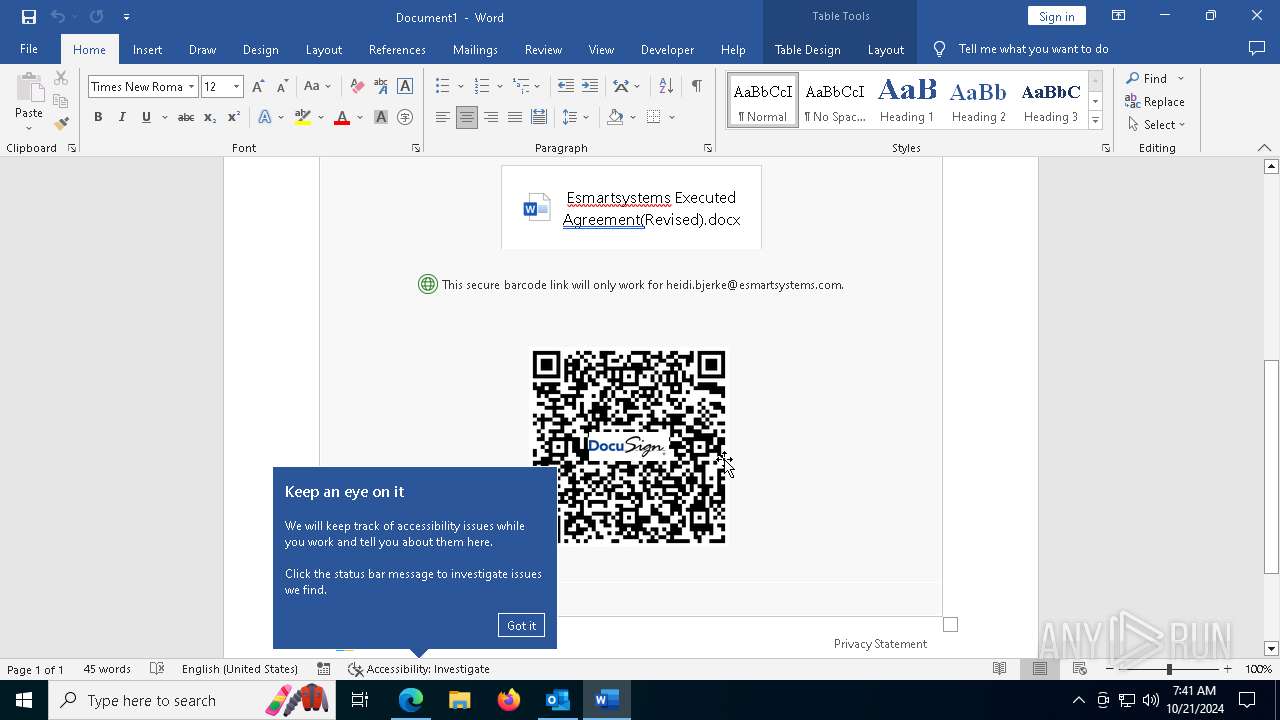Toggle italic formatting
This screenshot has width=1280, height=720.
point(122,117)
